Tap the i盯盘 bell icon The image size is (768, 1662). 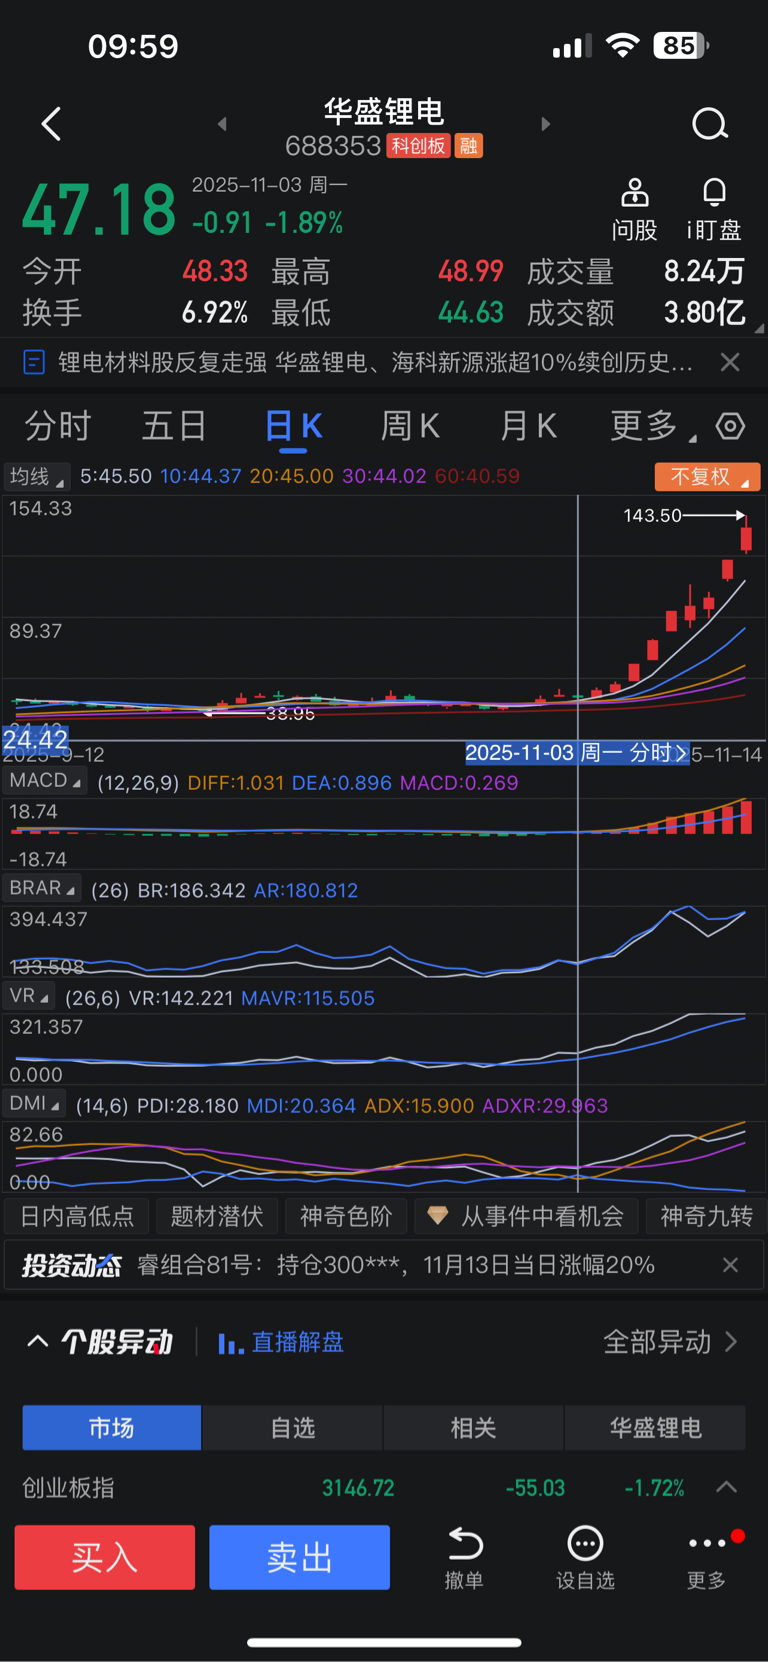point(714,192)
